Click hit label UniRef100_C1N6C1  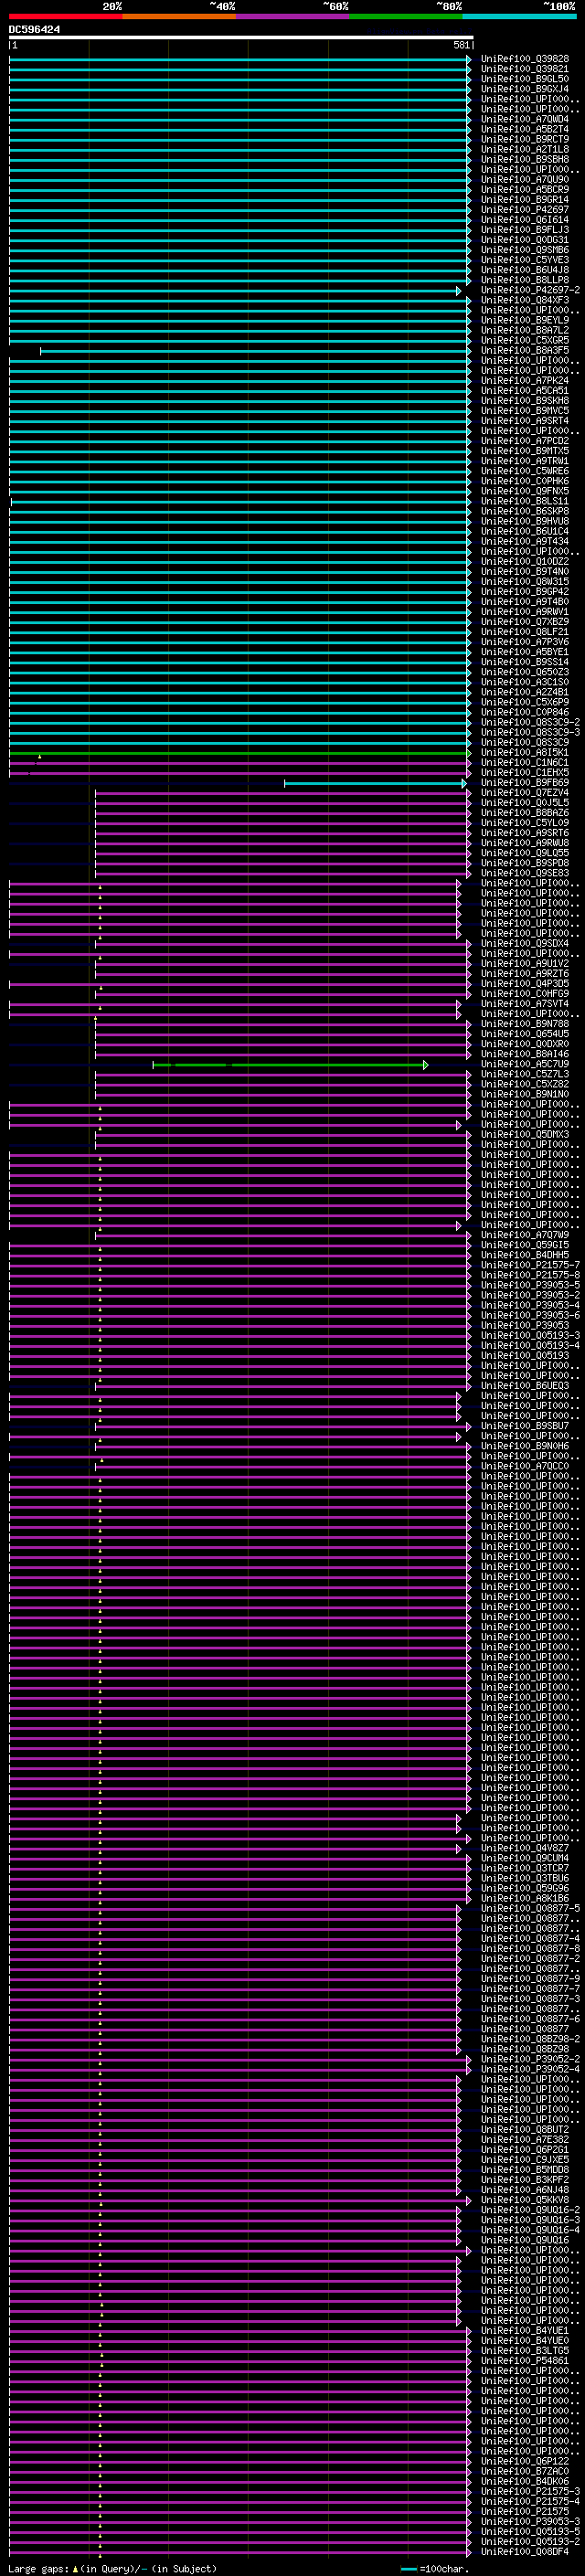coord(525,763)
